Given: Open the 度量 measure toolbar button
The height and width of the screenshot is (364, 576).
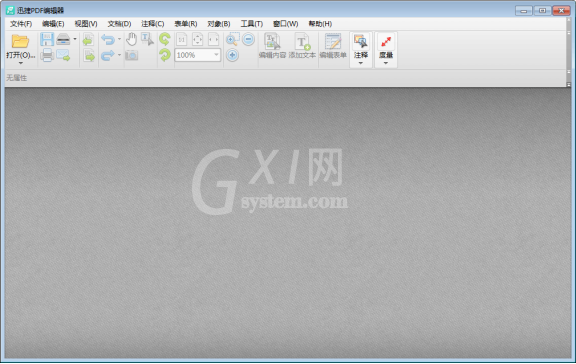Looking at the screenshot, I should tap(386, 50).
